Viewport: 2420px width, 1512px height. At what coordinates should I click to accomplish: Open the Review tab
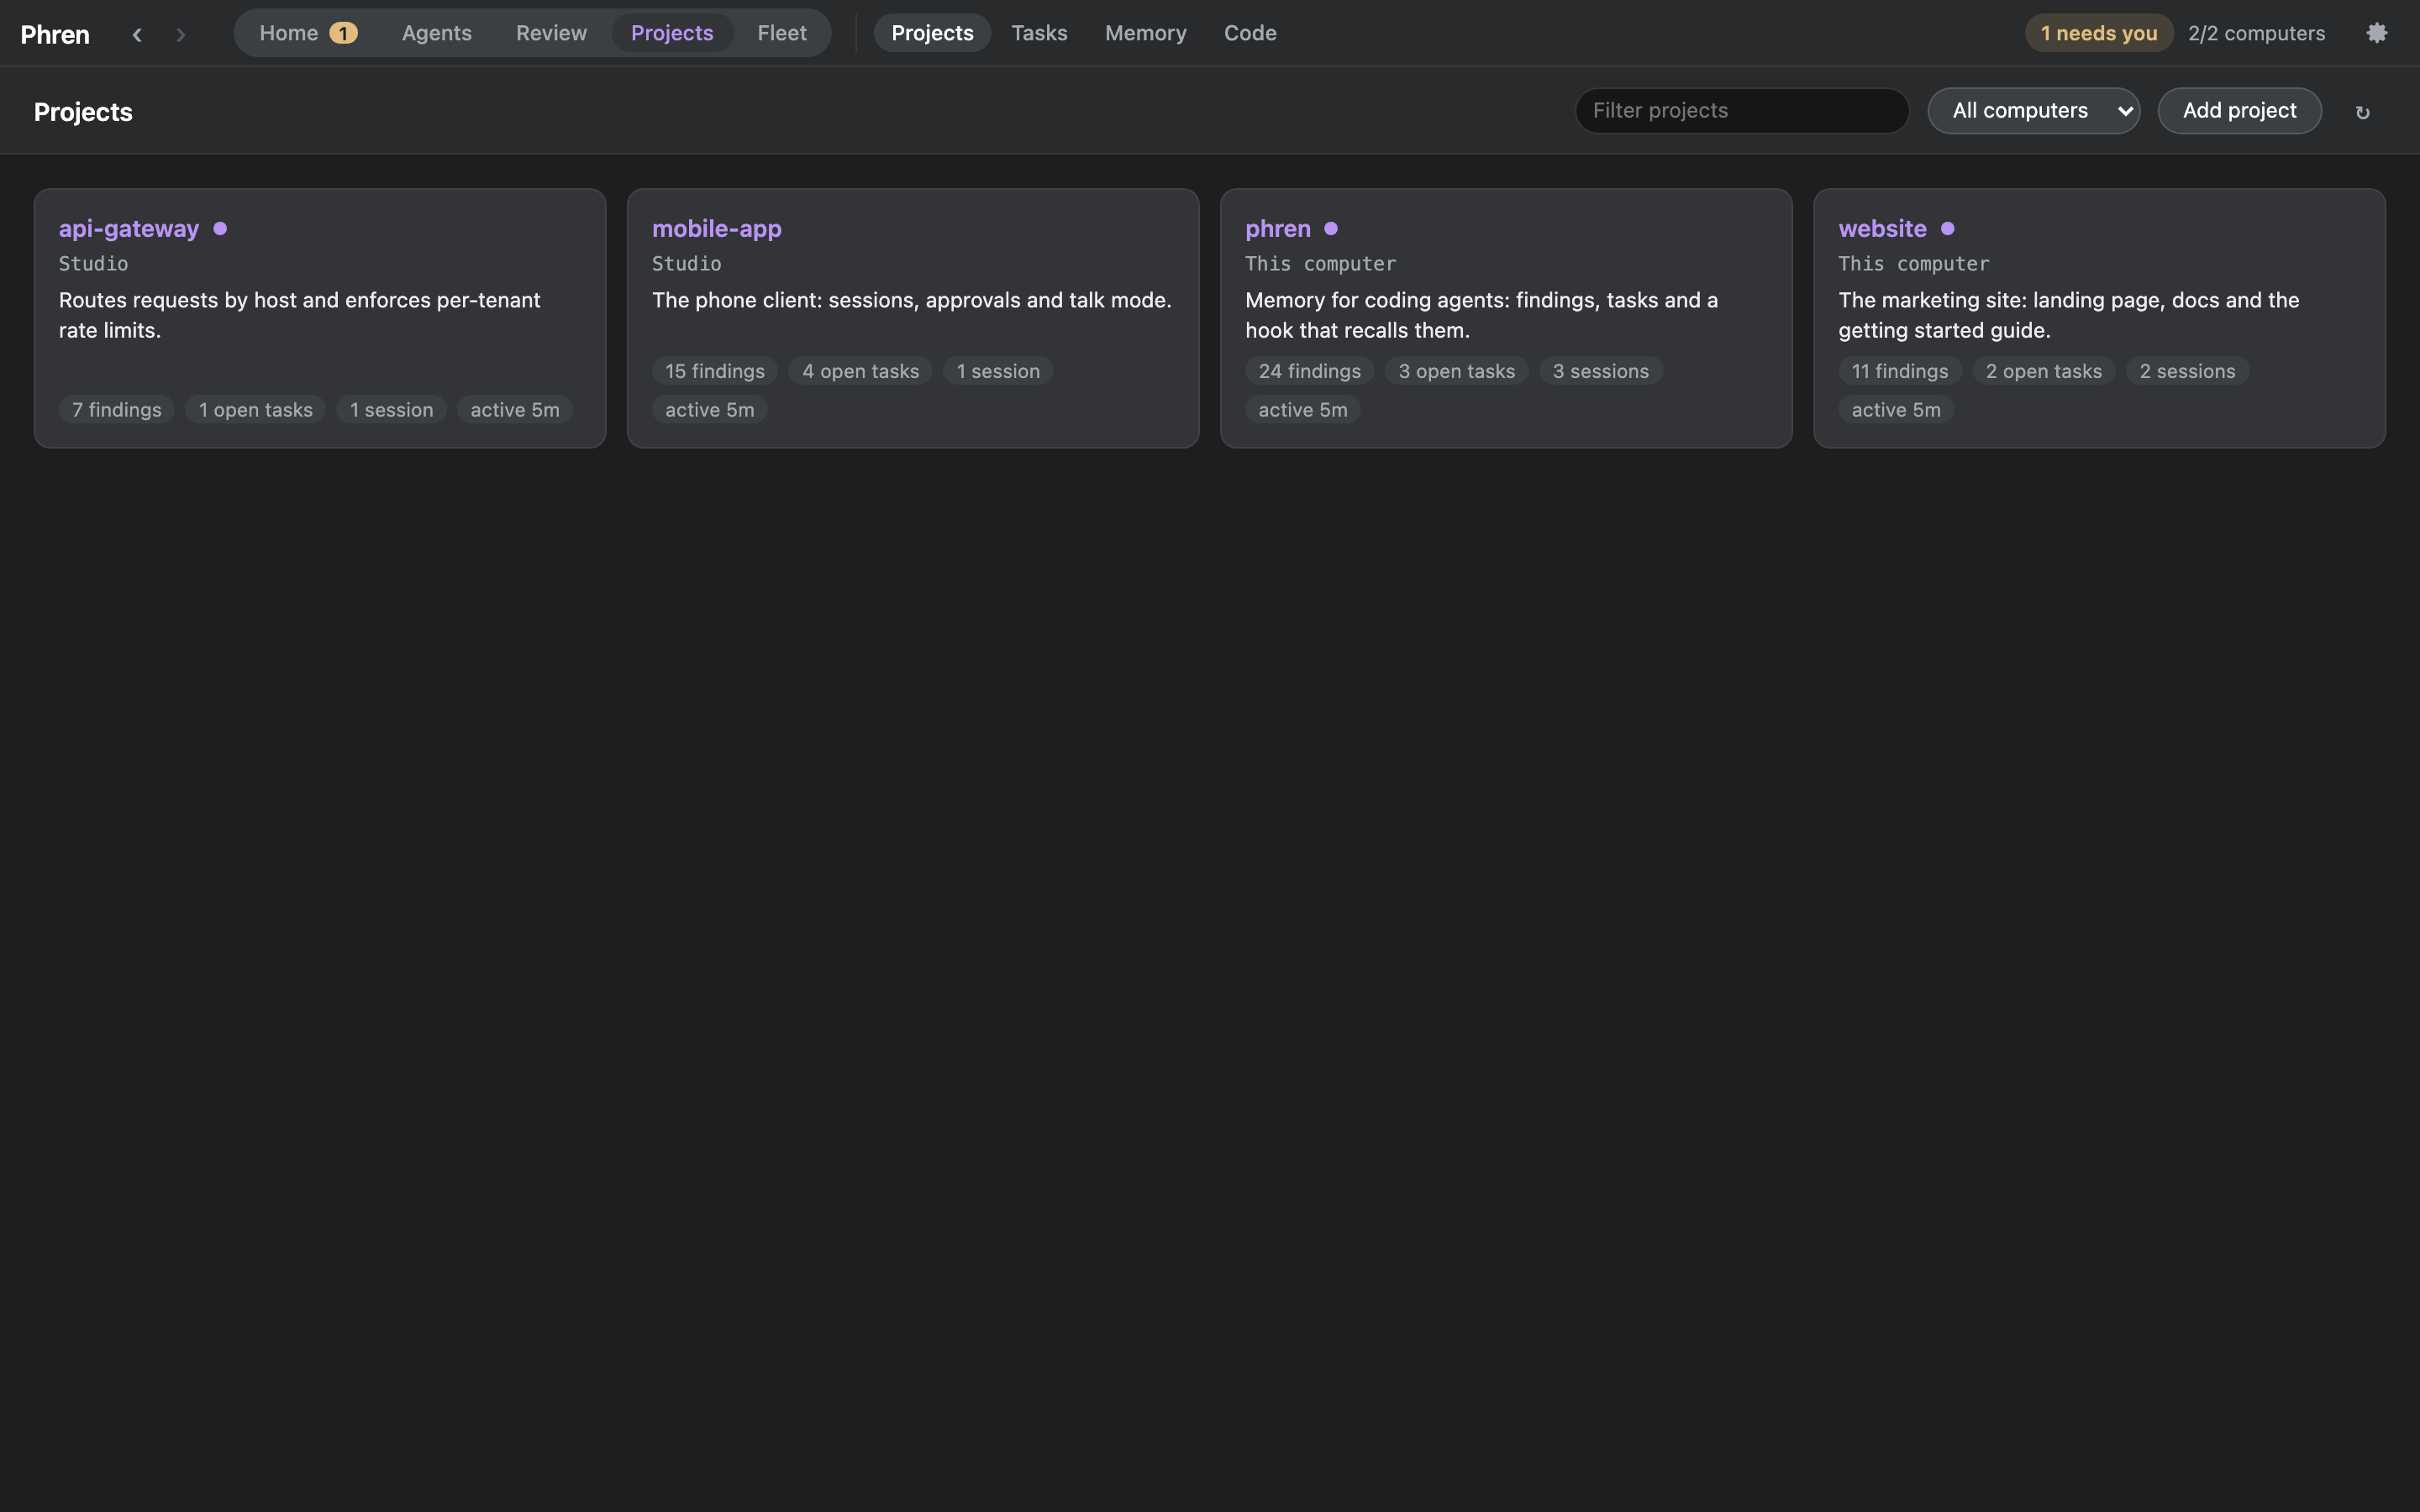click(x=551, y=33)
